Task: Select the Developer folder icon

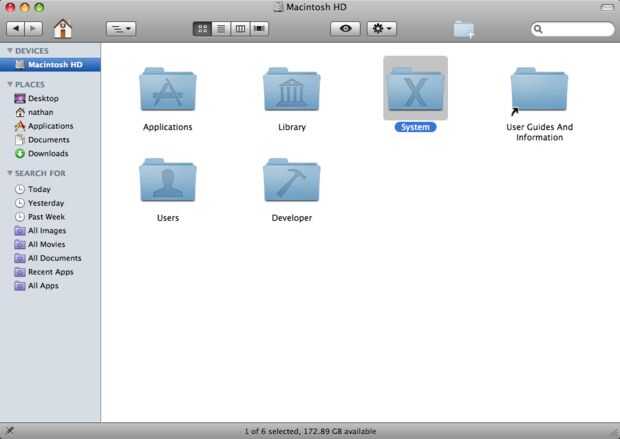Action: [292, 180]
